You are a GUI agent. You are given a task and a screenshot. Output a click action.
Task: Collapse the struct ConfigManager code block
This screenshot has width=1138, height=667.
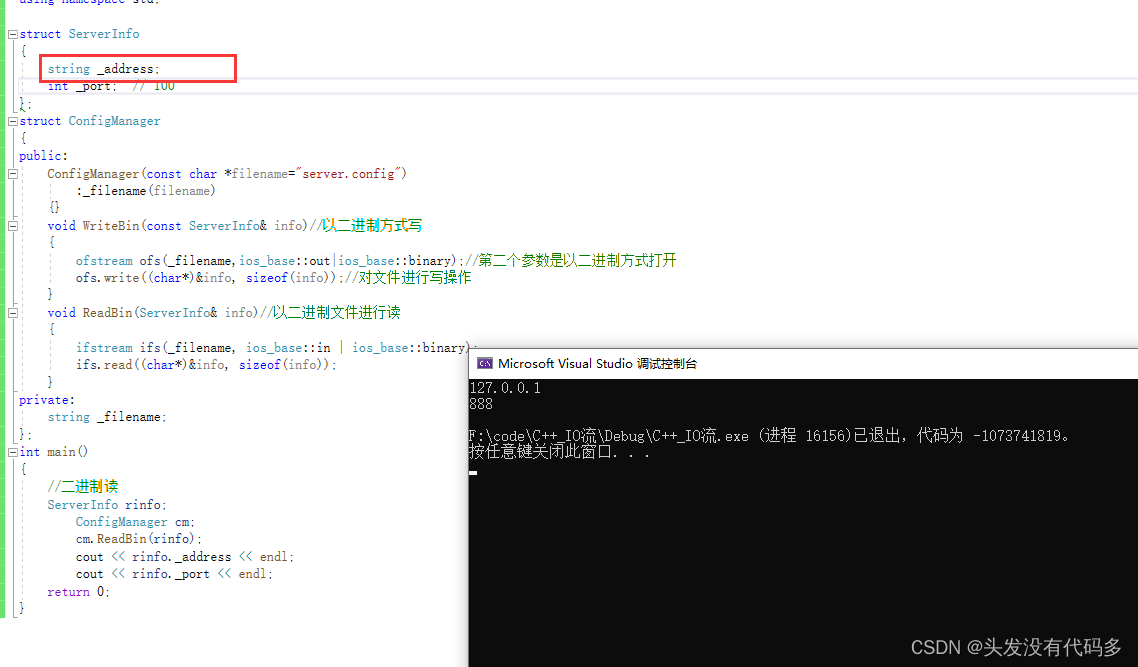13,121
